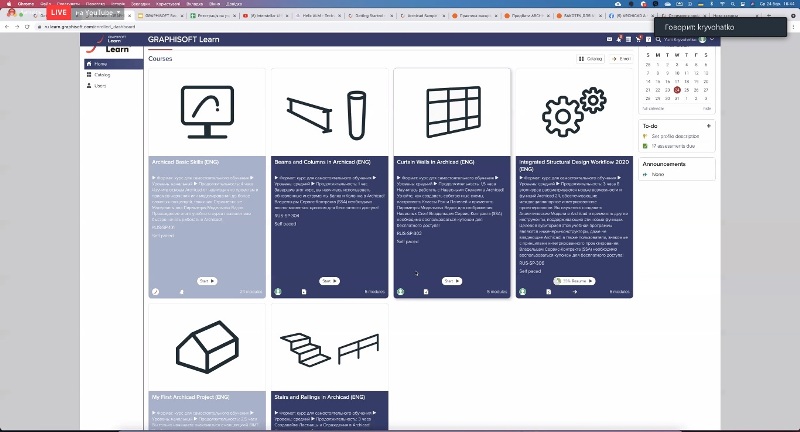800x432 pixels.
Task: Open the Stairs and Railings course thumbnail
Action: (330, 347)
